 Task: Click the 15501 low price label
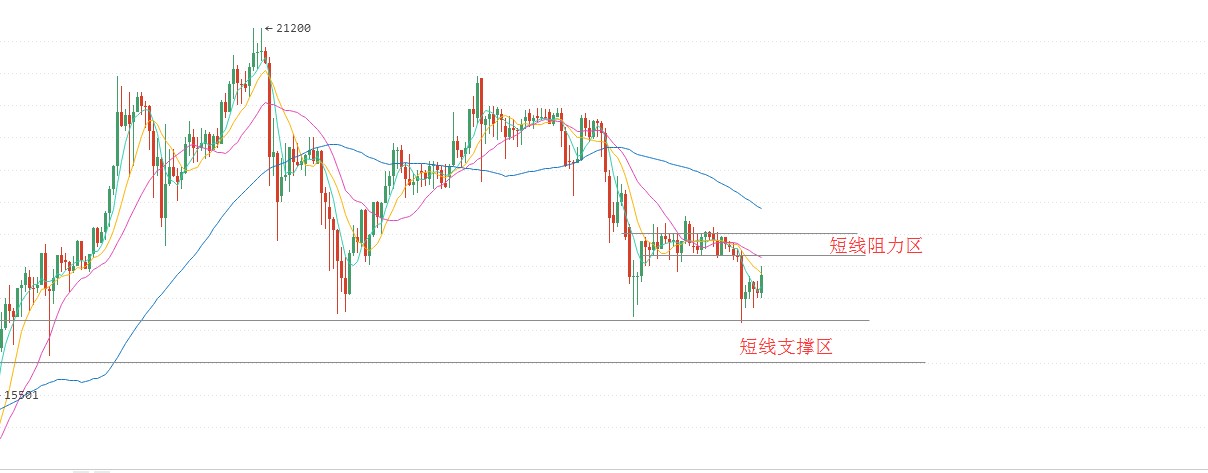click(x=21, y=395)
